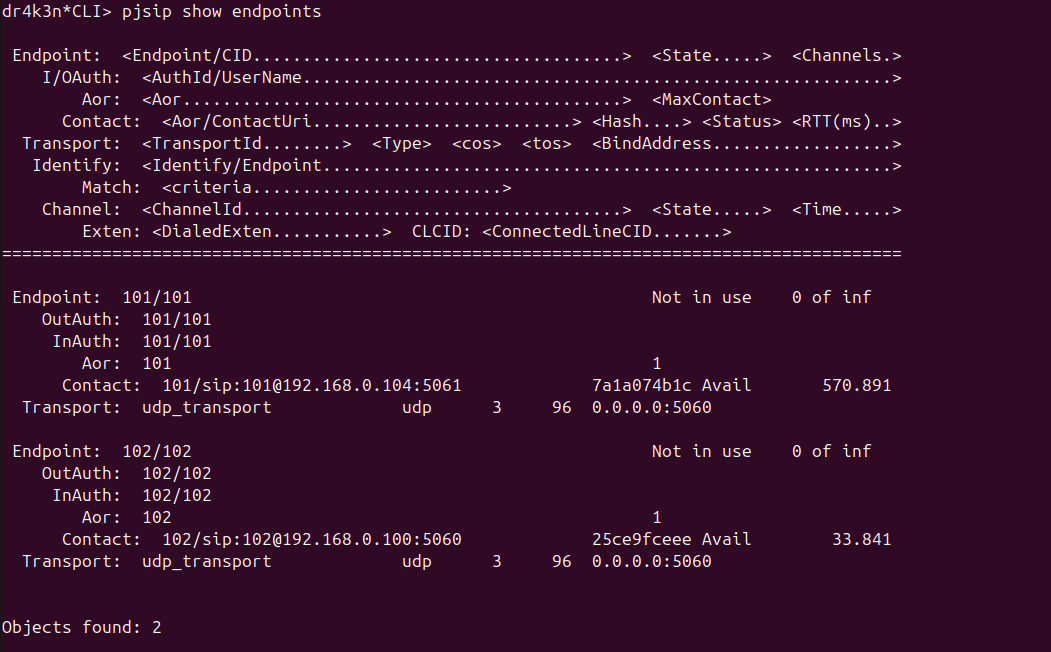
Task: Click 'Not in use' state for endpoint 101
Action: (x=702, y=298)
